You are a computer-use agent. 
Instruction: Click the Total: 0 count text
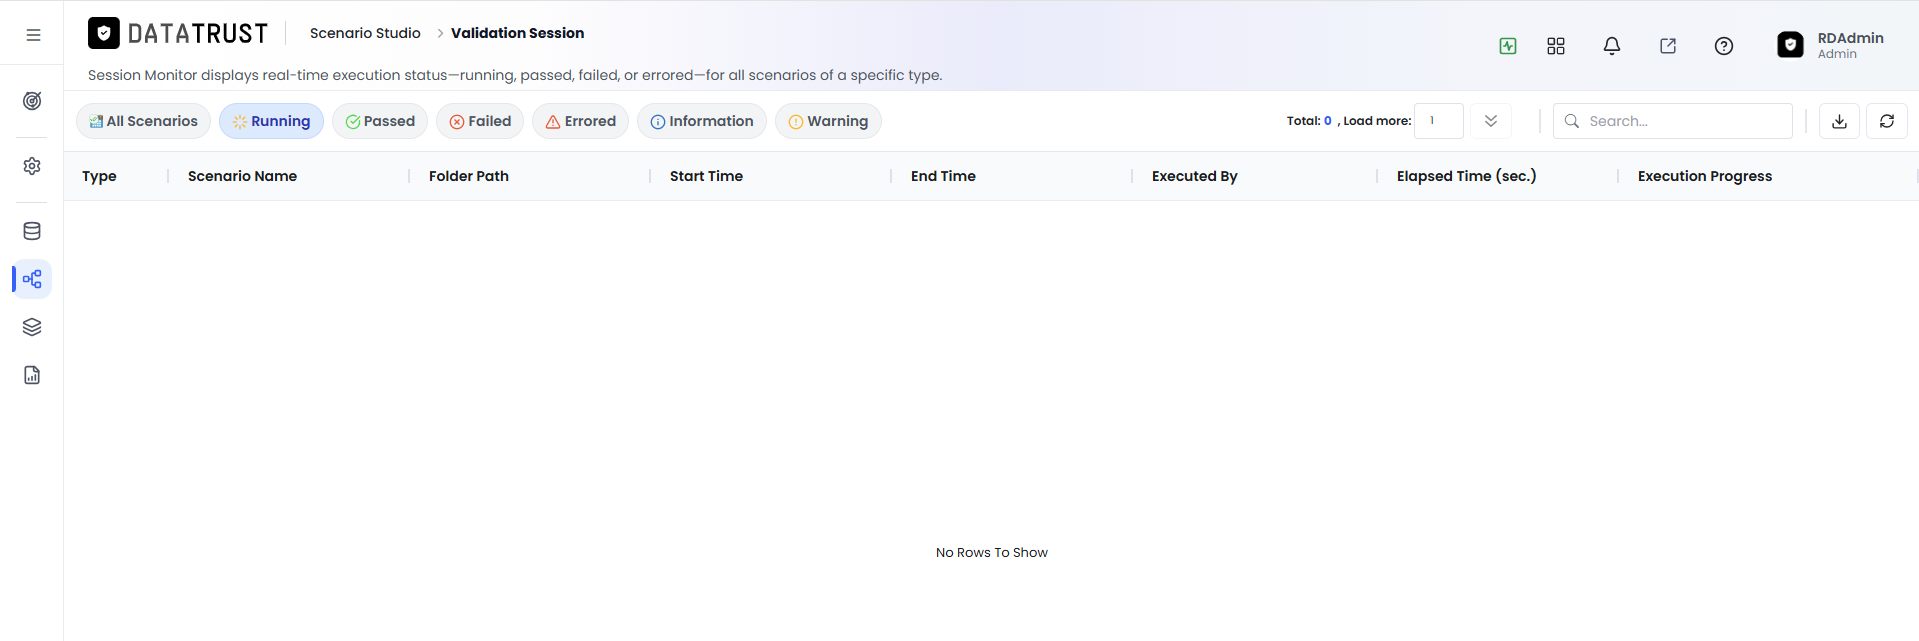[1309, 121]
